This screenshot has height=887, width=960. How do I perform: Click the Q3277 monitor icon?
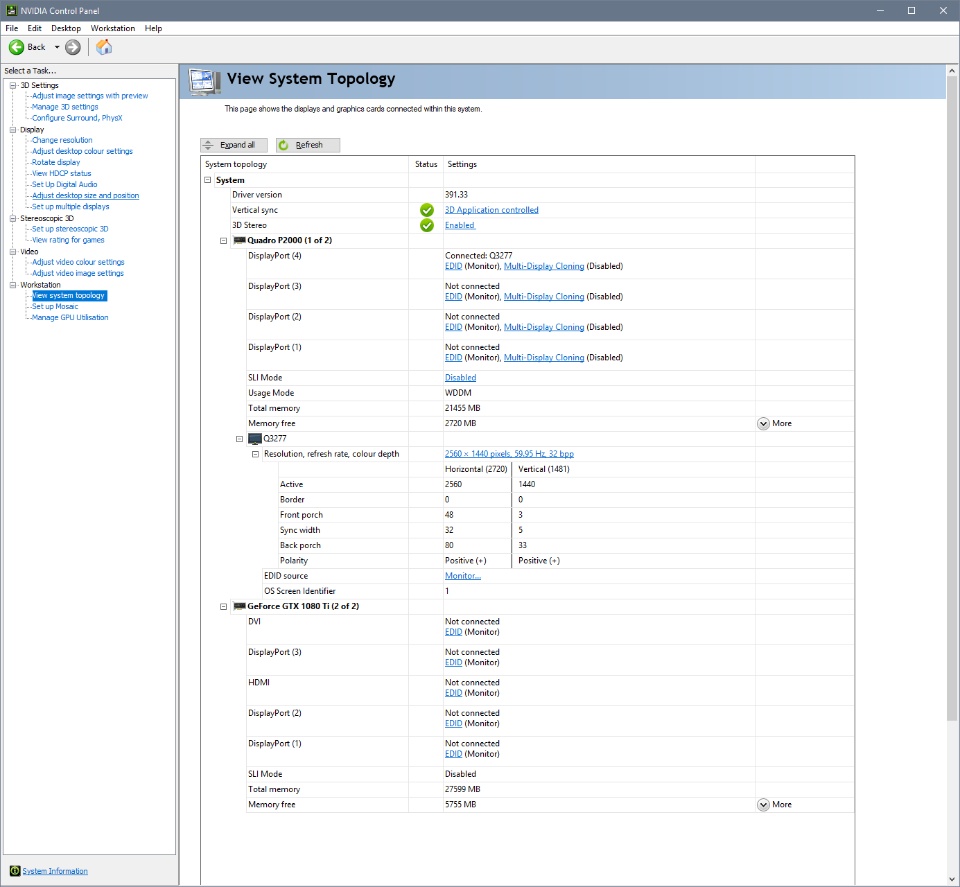(x=255, y=439)
